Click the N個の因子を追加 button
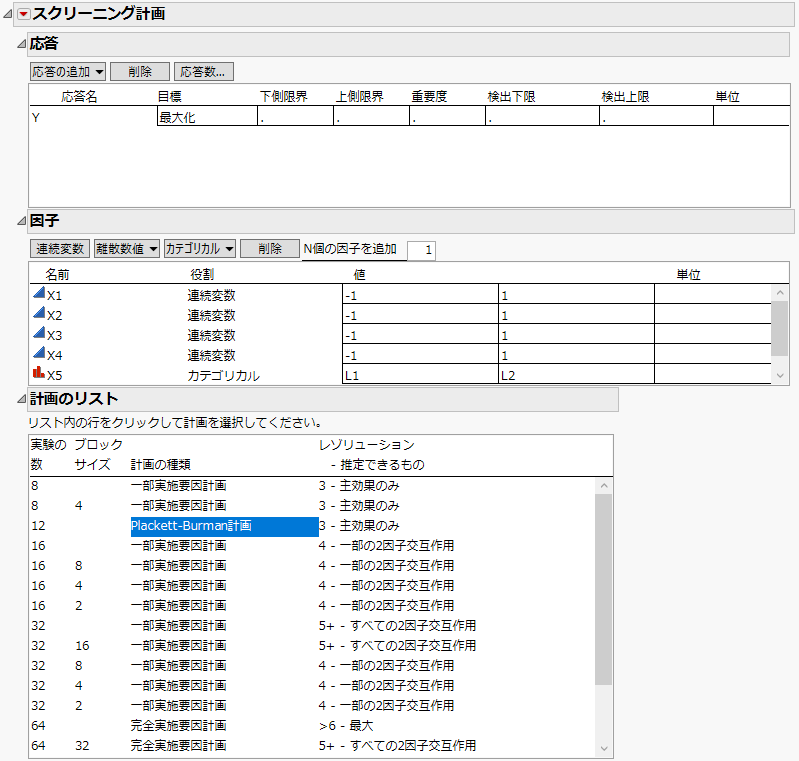This screenshot has height=761, width=799. tap(350, 249)
